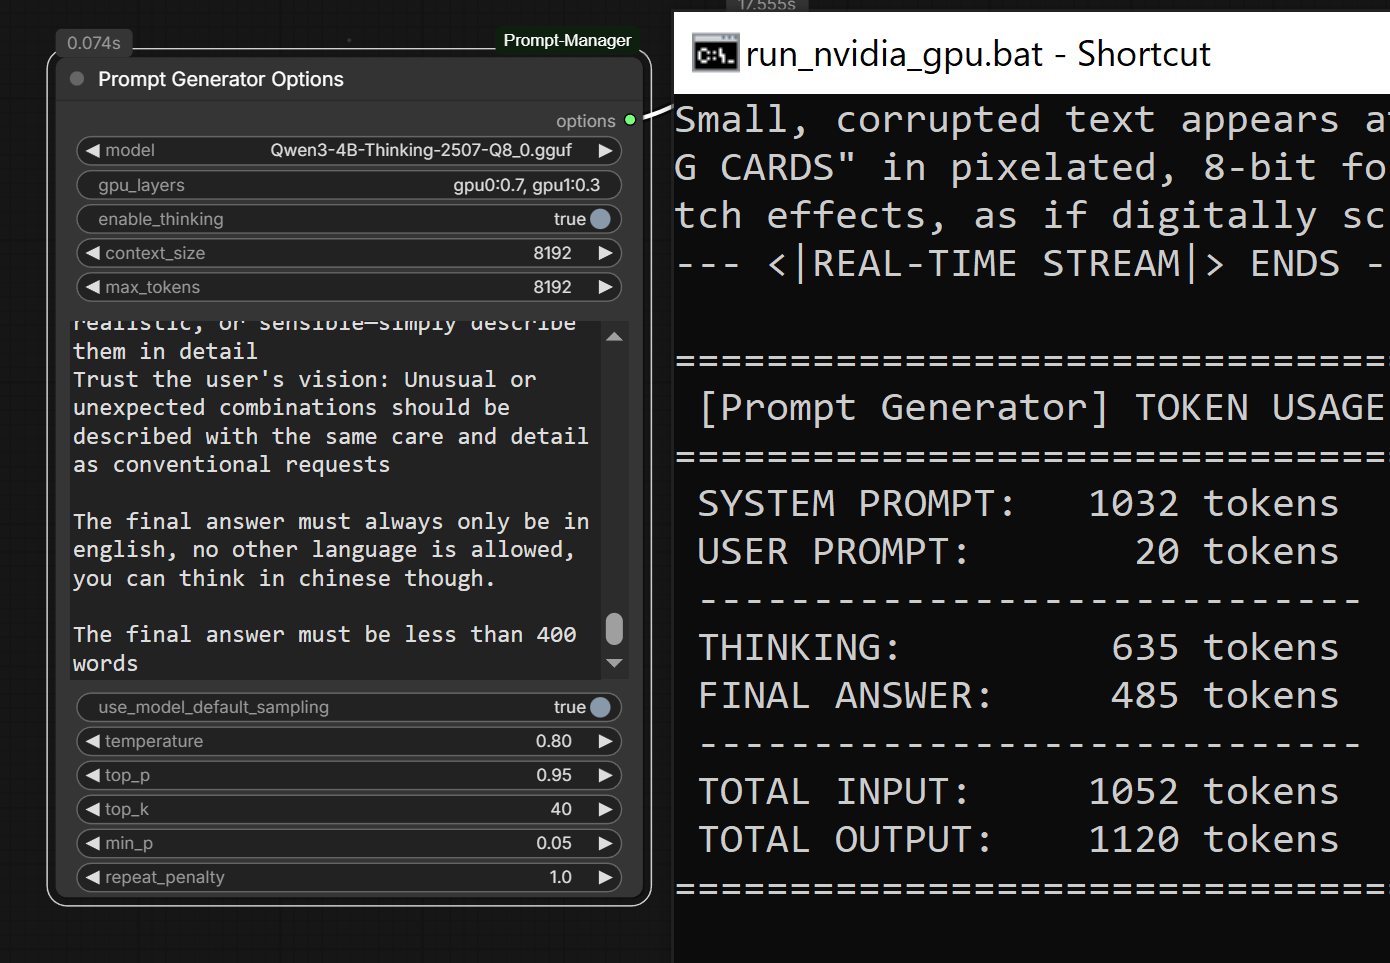The image size is (1390, 963).
Task: Click inside the system prompt text area
Action: [335, 500]
